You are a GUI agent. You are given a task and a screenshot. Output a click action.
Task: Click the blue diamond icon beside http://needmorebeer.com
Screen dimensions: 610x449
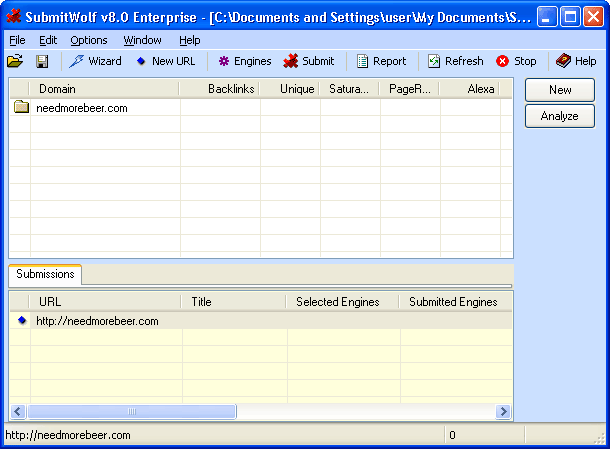[x=22, y=320]
